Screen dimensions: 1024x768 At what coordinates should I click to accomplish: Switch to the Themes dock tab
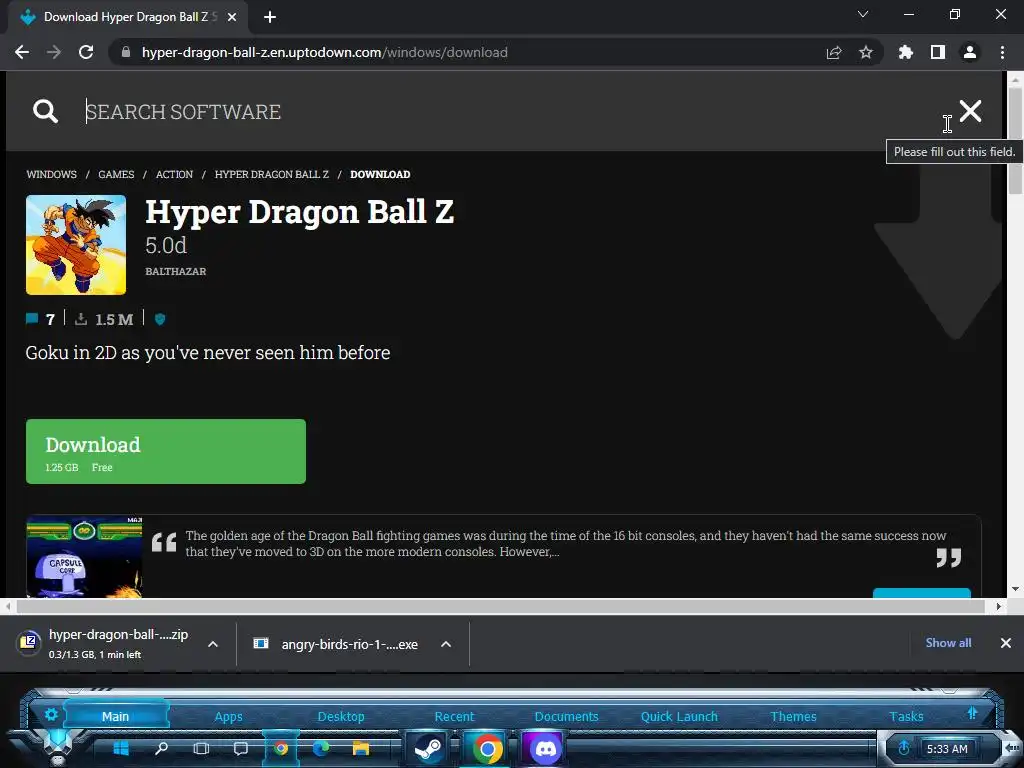click(x=793, y=716)
